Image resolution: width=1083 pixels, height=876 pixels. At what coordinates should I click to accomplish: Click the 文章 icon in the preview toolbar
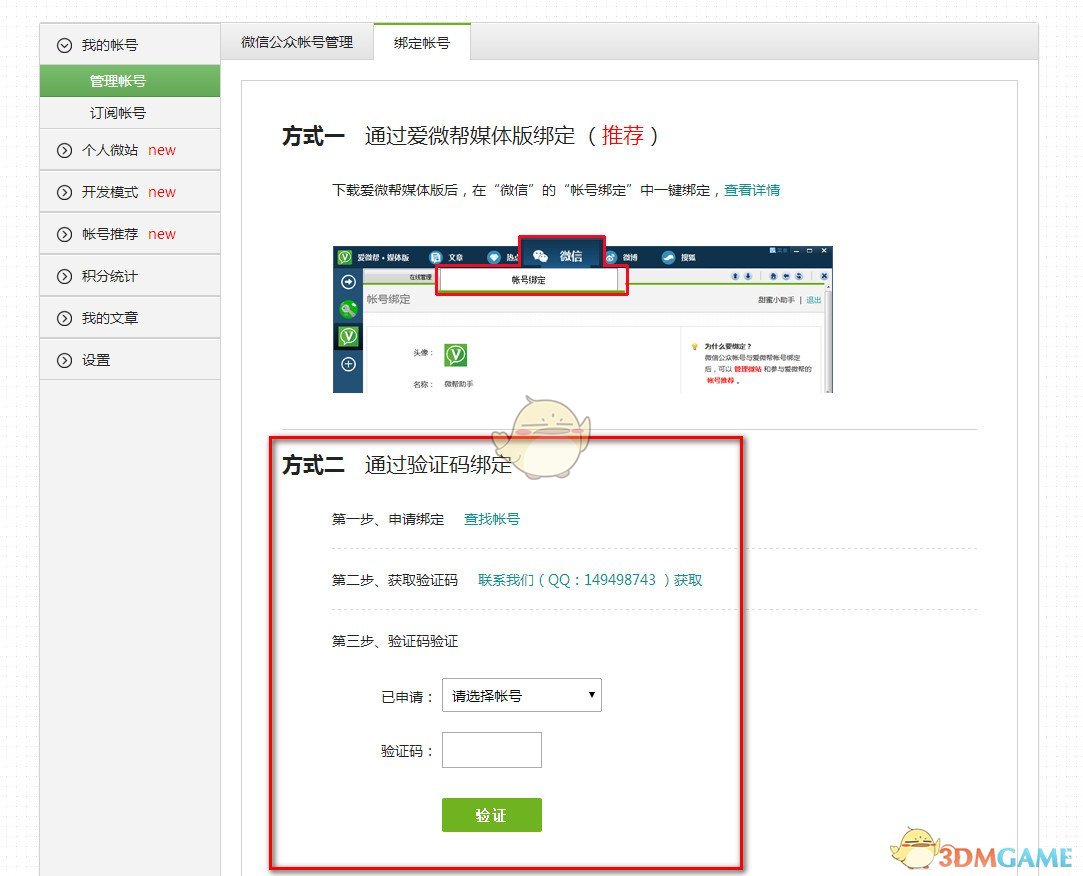tap(436, 254)
